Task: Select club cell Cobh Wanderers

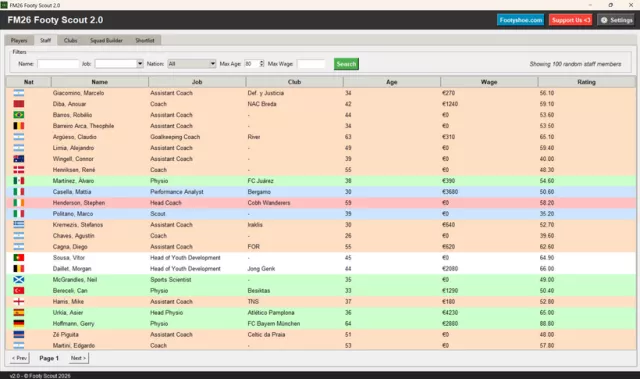Action: tap(269, 203)
